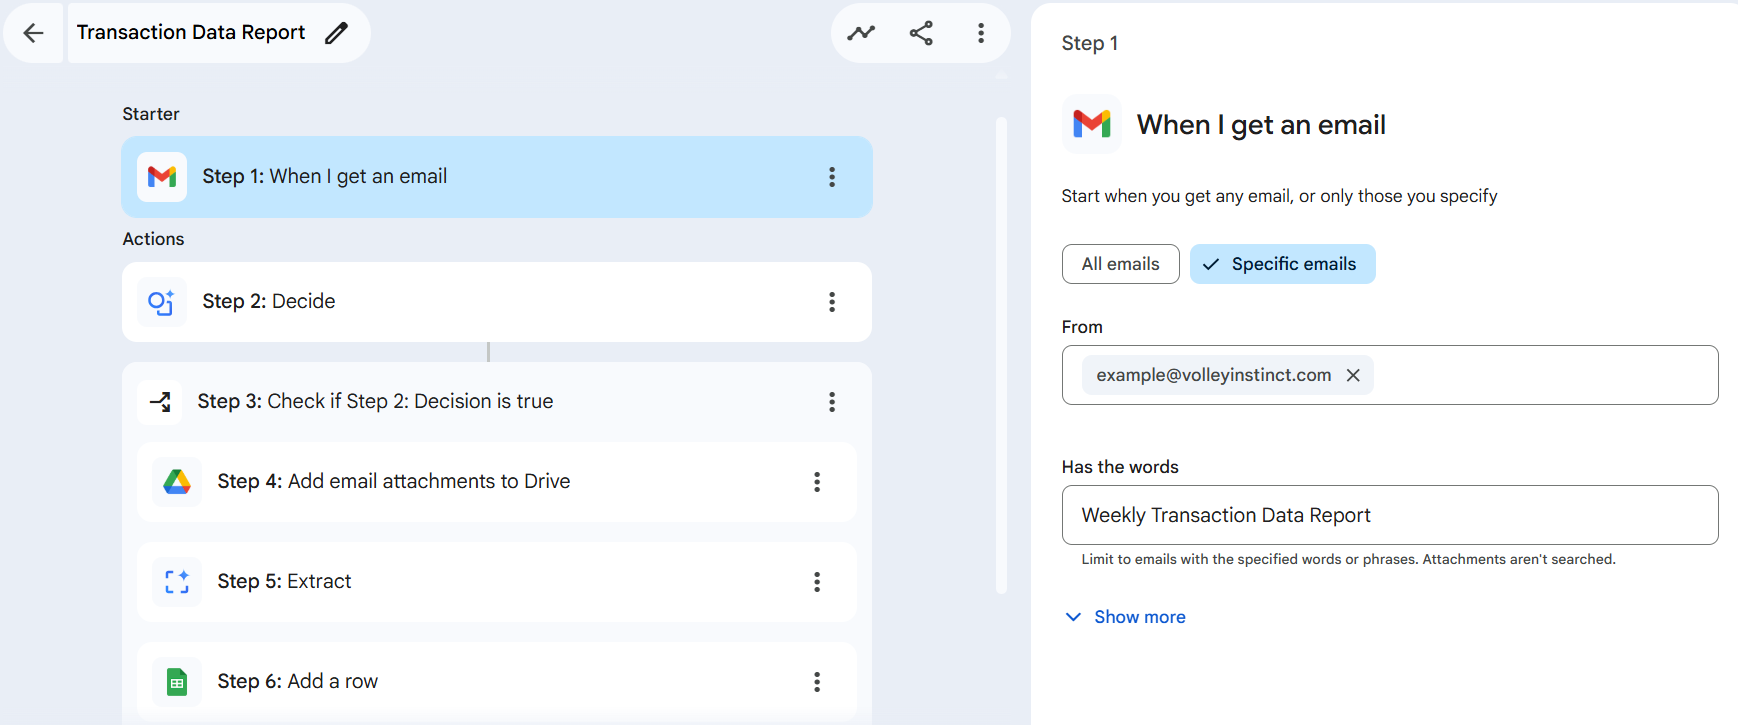Open more options for Step 2: Decide

[x=832, y=302]
